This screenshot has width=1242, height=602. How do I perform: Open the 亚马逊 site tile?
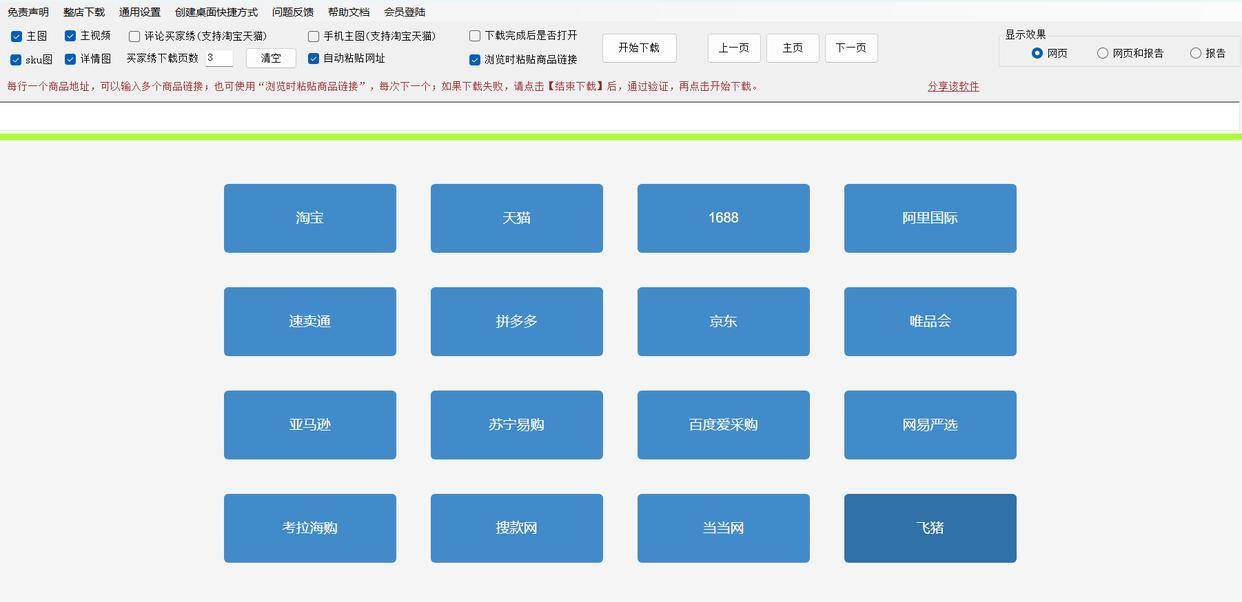point(310,425)
